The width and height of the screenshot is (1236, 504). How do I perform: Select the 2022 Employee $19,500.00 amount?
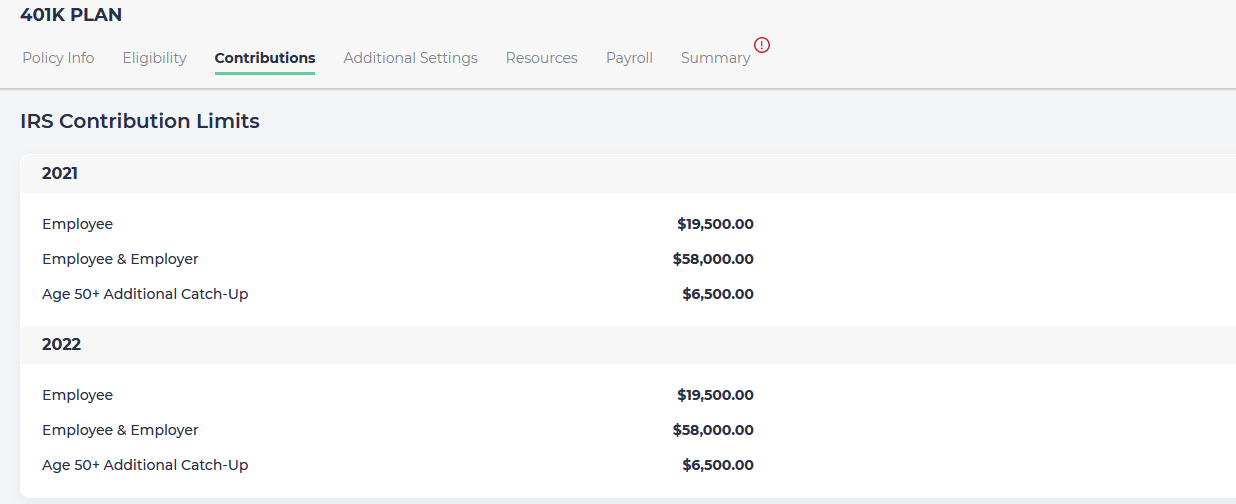tap(715, 395)
